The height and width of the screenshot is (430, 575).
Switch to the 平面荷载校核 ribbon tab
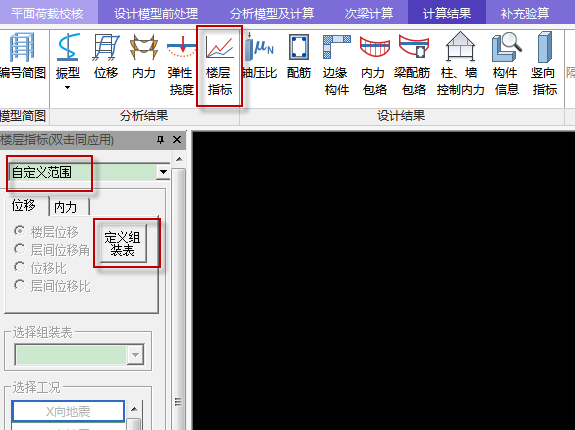(48, 13)
